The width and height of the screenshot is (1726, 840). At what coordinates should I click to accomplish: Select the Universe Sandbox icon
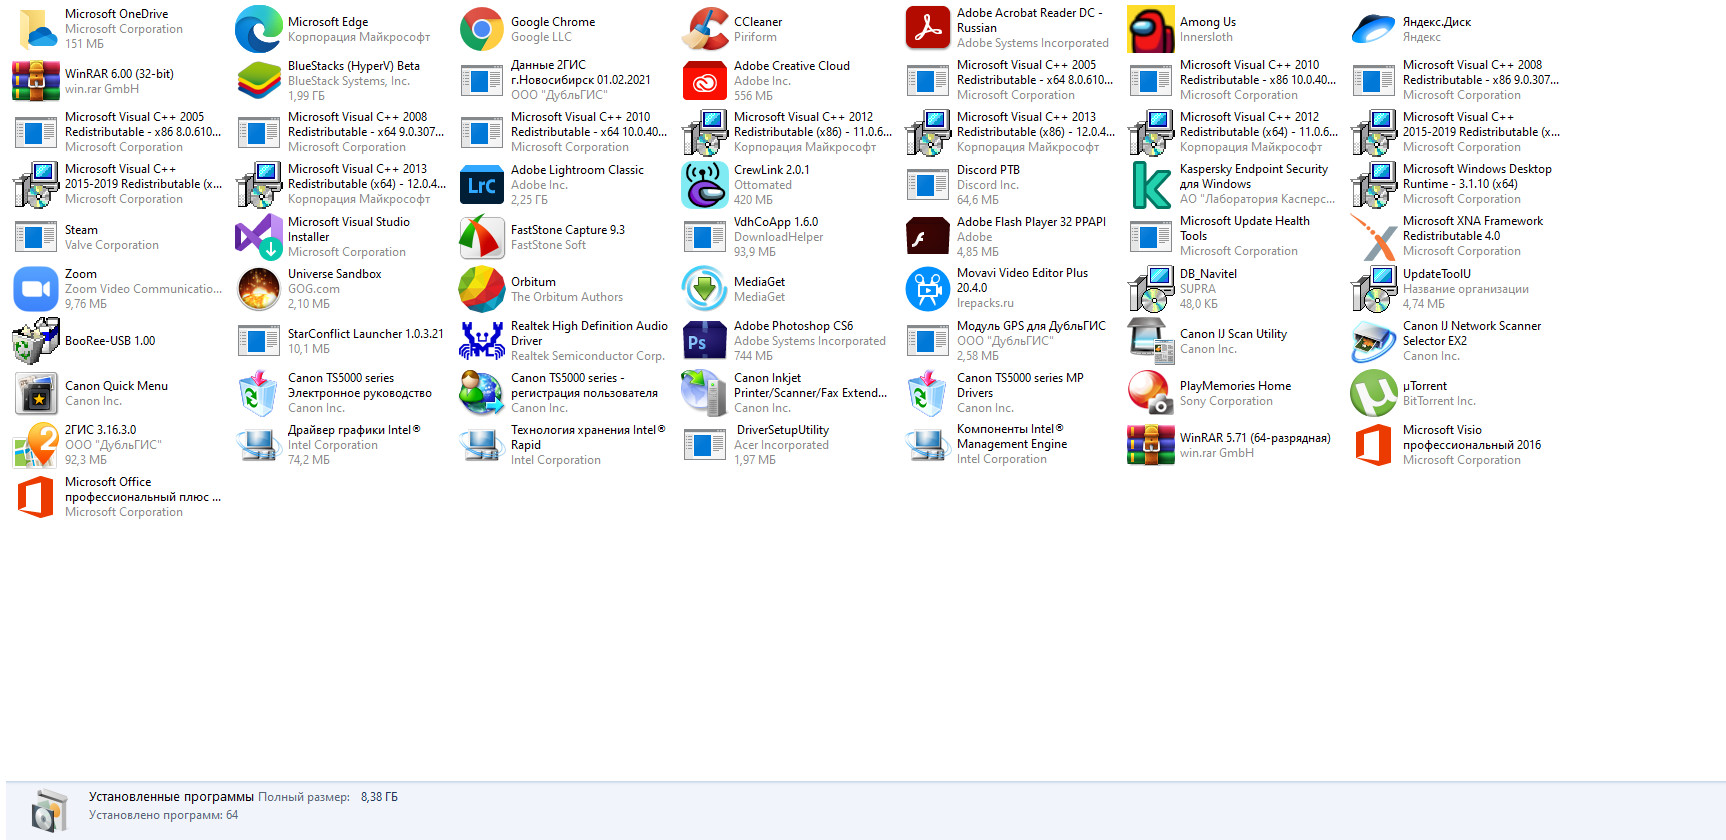click(x=259, y=289)
